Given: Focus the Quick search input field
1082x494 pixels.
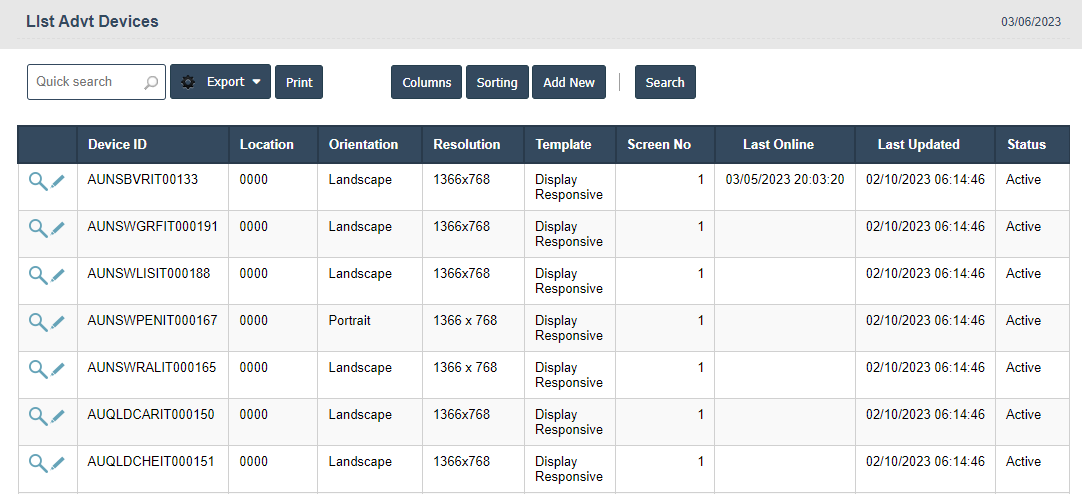Looking at the screenshot, I should 84,82.
